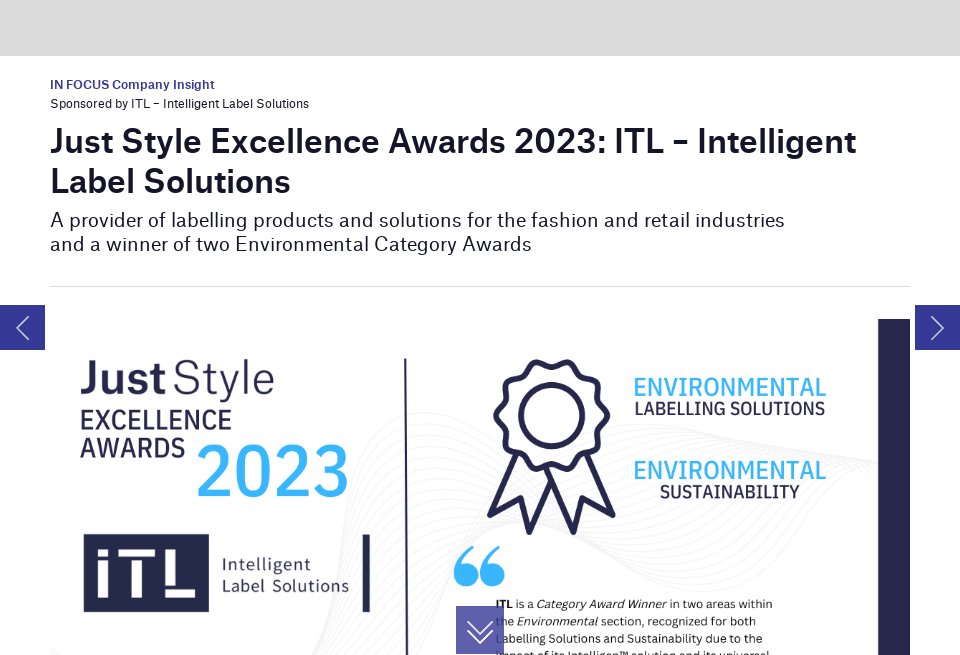Click the blue quotation marks graphic
This screenshot has height=655, width=960.
(x=479, y=566)
